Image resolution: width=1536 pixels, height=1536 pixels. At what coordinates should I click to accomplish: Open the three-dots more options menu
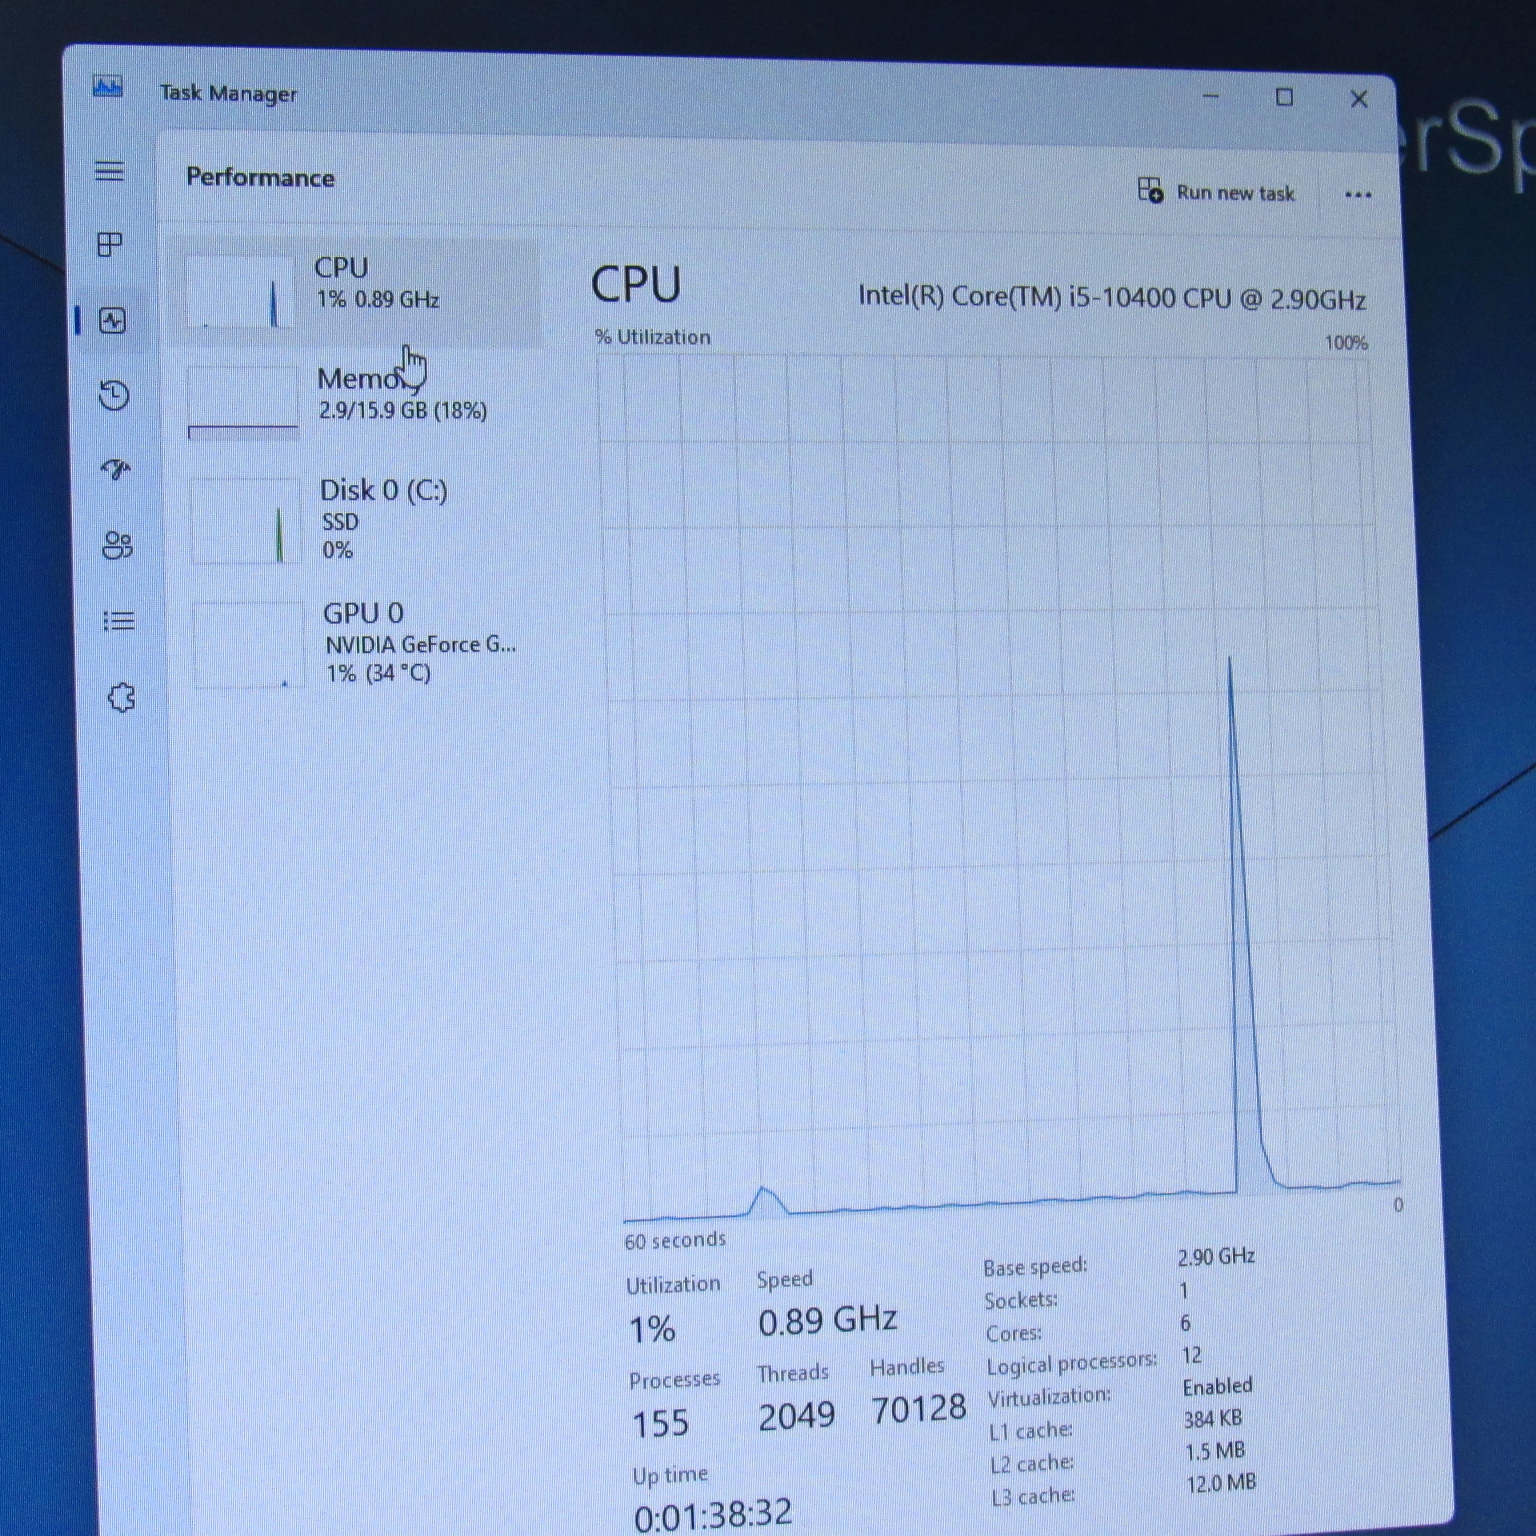pos(1357,195)
